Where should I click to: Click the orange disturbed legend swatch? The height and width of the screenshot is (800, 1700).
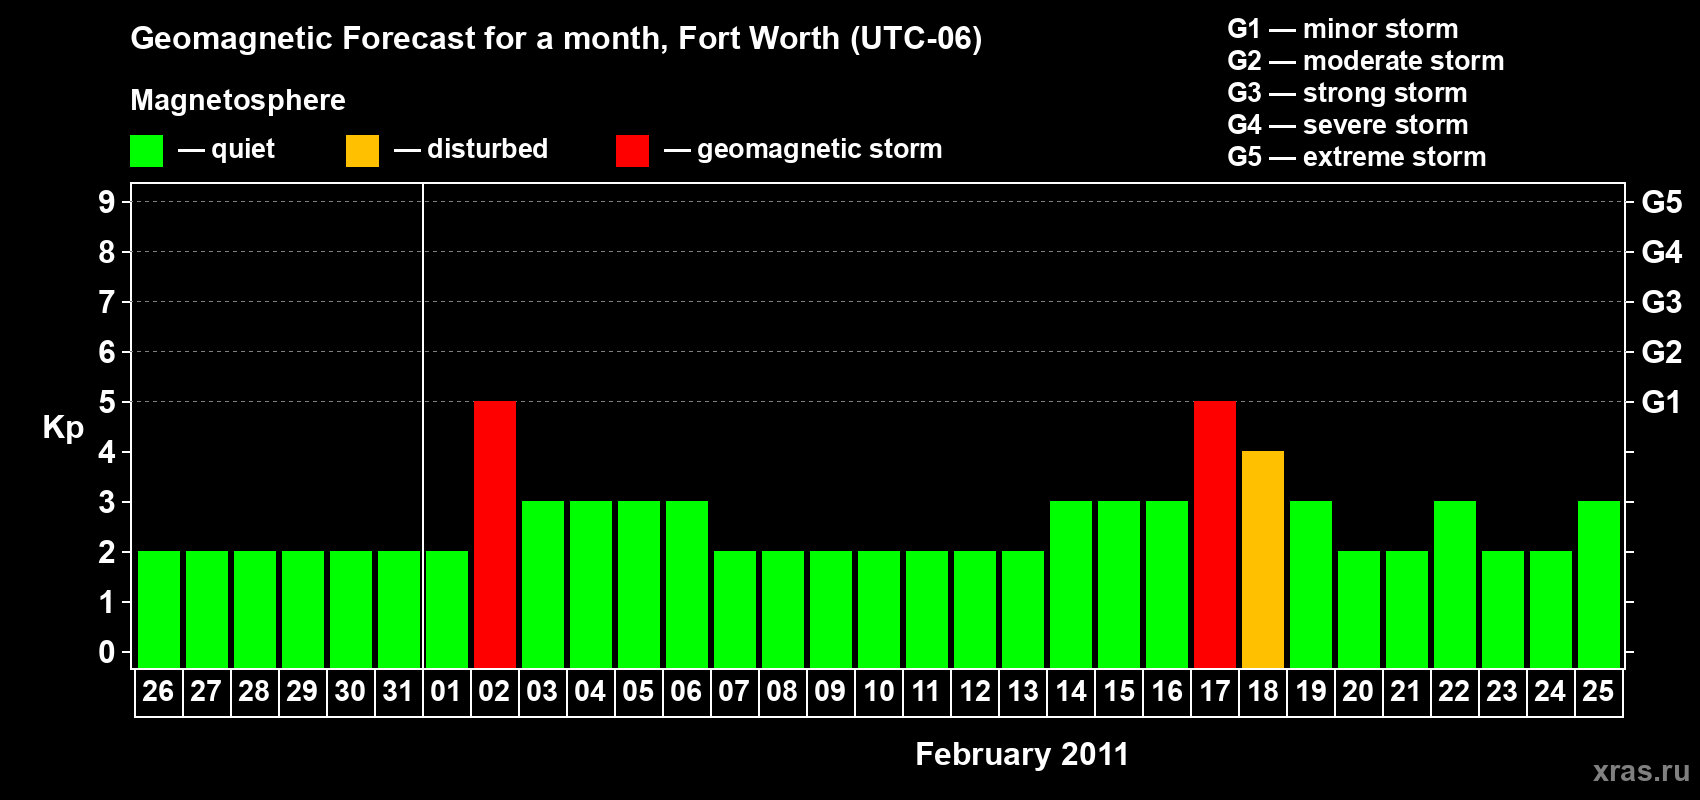pos(362,151)
